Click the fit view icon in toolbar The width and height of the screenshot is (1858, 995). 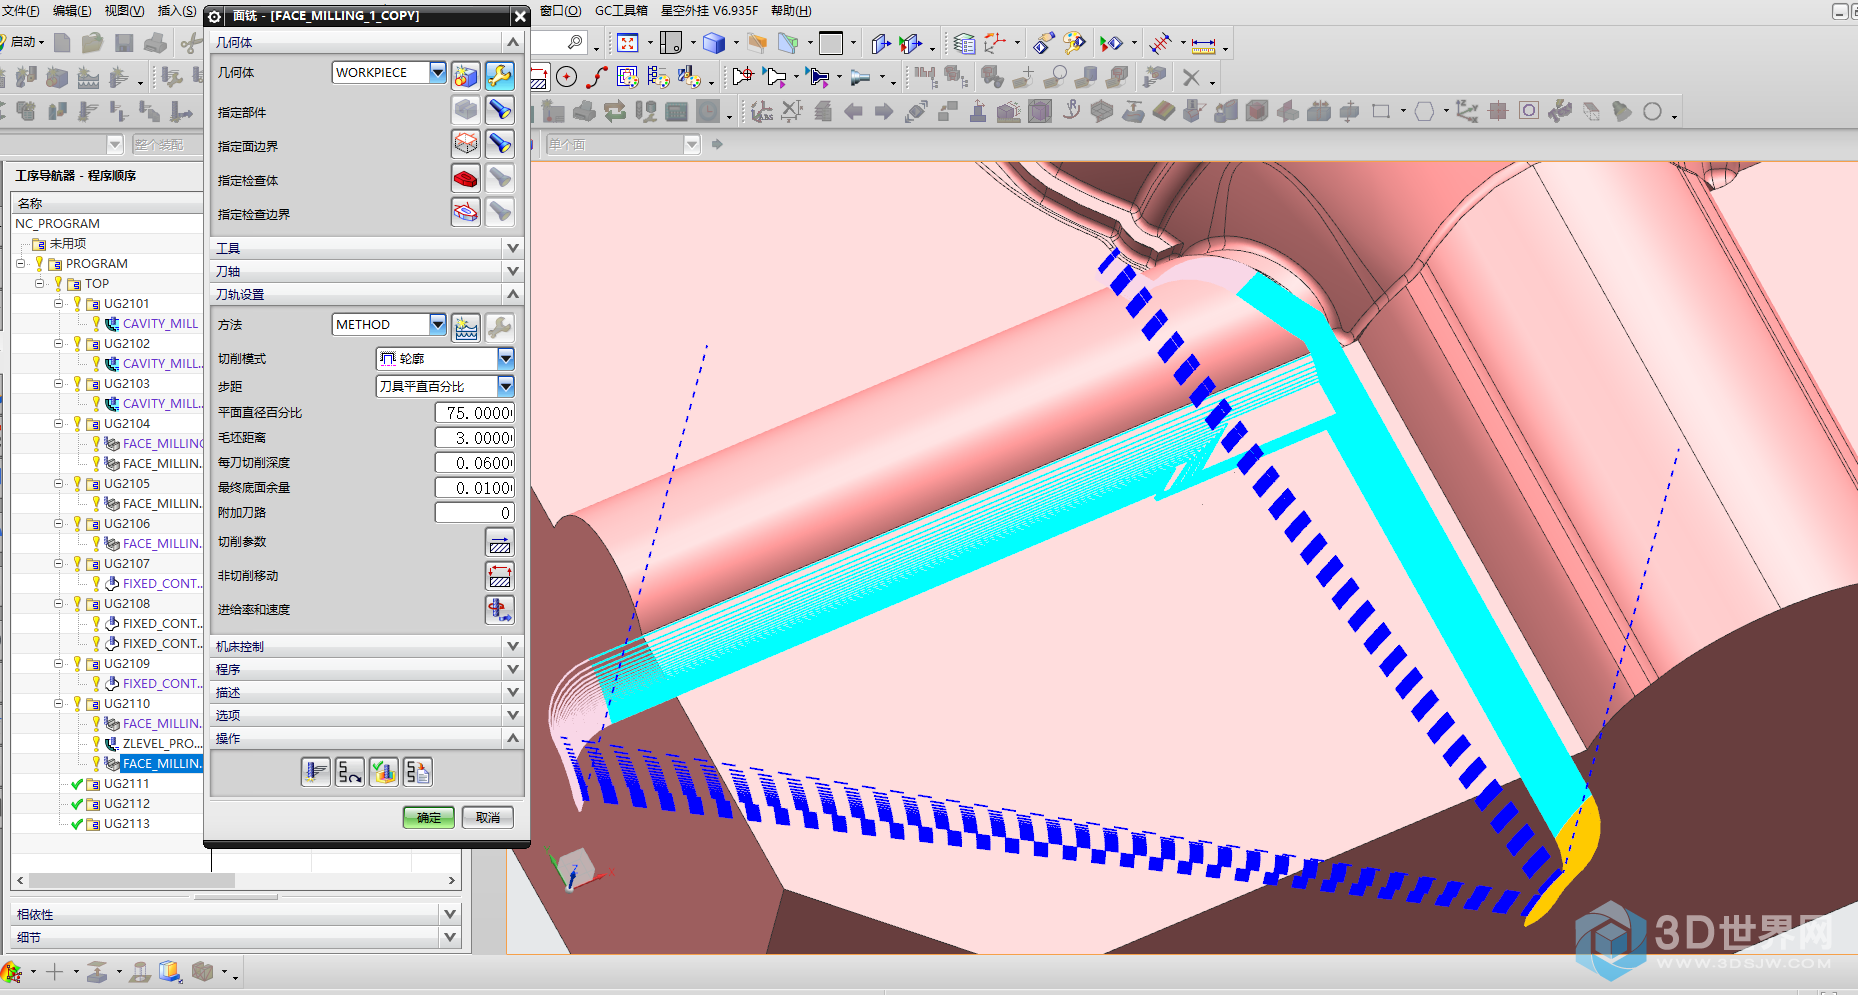(x=627, y=43)
